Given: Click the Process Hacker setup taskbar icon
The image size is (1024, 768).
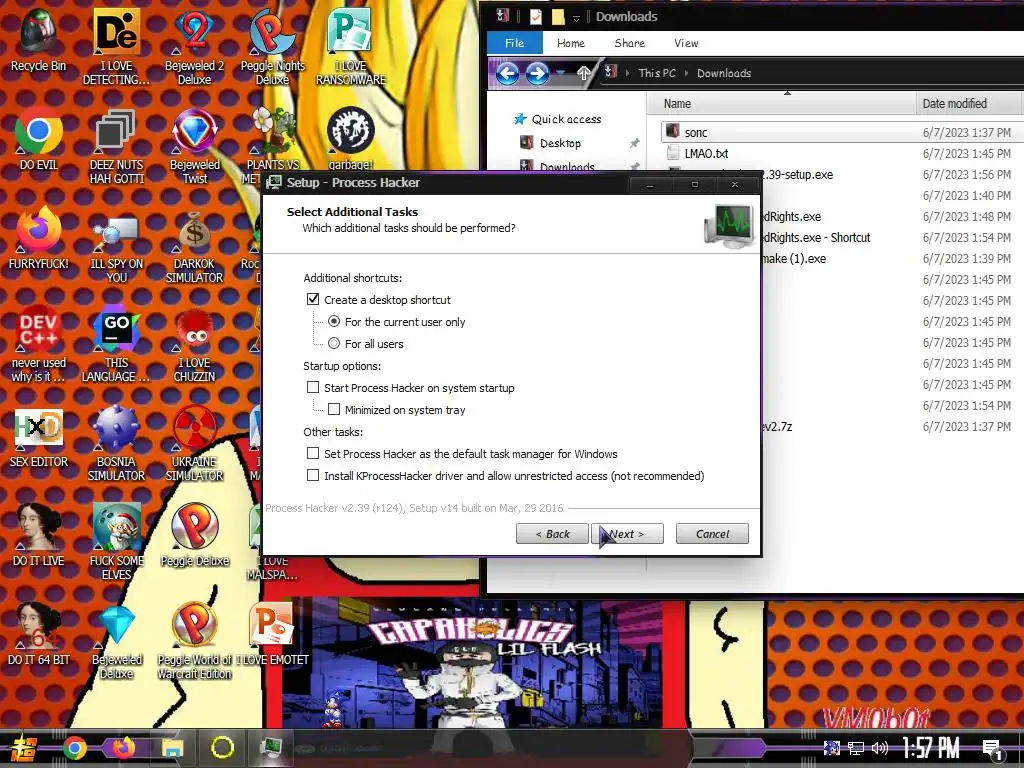Looking at the screenshot, I should (x=270, y=748).
